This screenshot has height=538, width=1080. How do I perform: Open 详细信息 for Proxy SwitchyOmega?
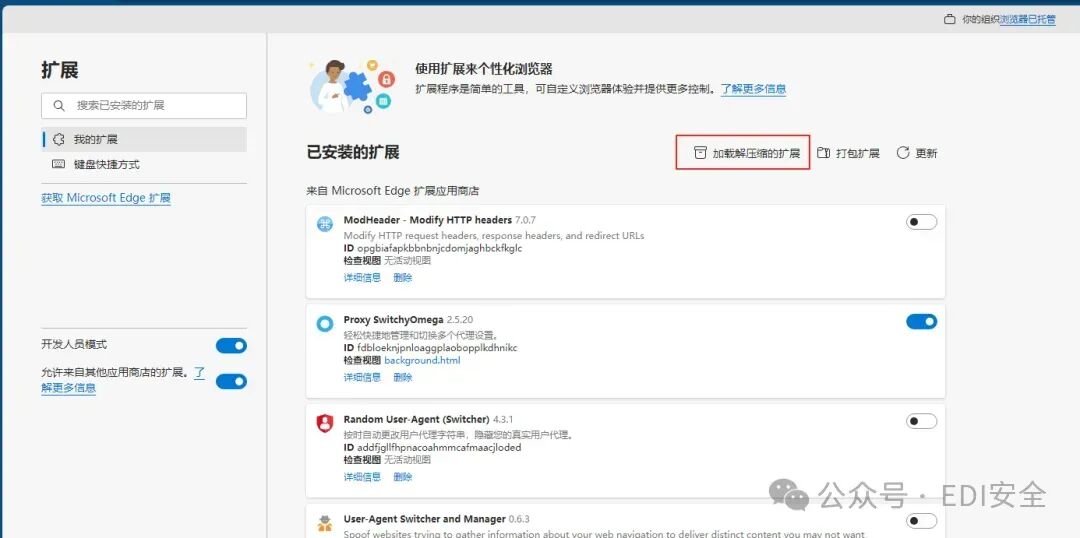click(x=362, y=377)
